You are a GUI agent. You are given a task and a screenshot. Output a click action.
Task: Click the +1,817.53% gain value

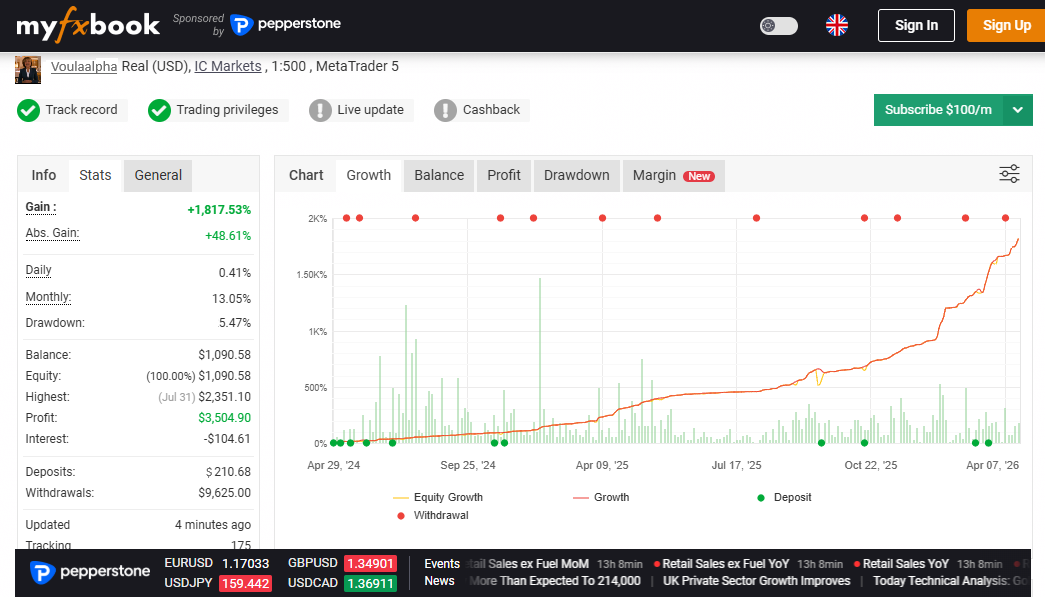(x=219, y=210)
